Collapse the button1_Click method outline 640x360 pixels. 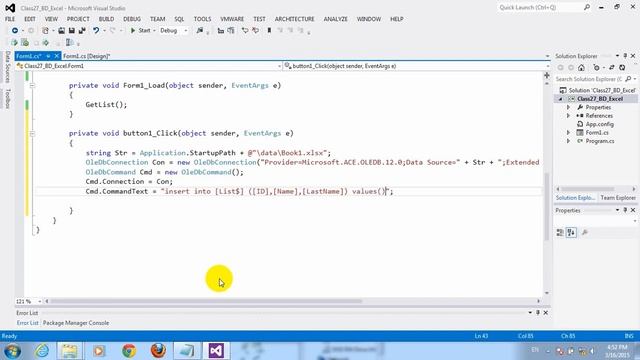click(x=32, y=133)
